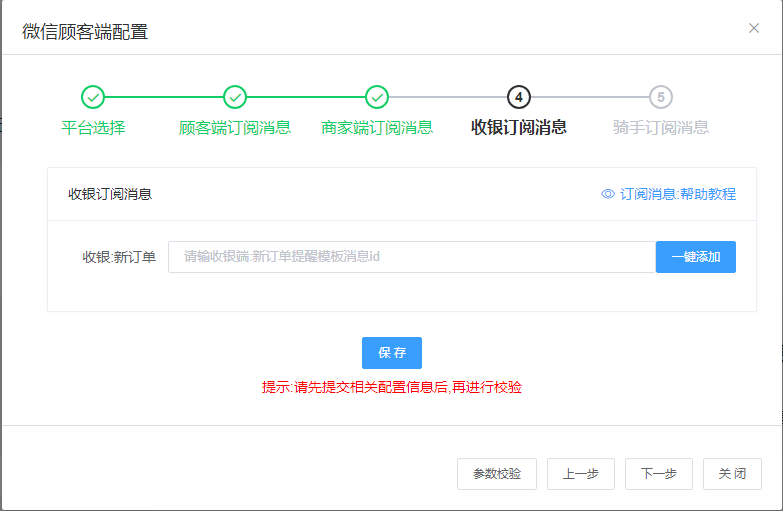This screenshot has width=783, height=511.
Task: Open the 平台选择 step label
Action: point(93,127)
